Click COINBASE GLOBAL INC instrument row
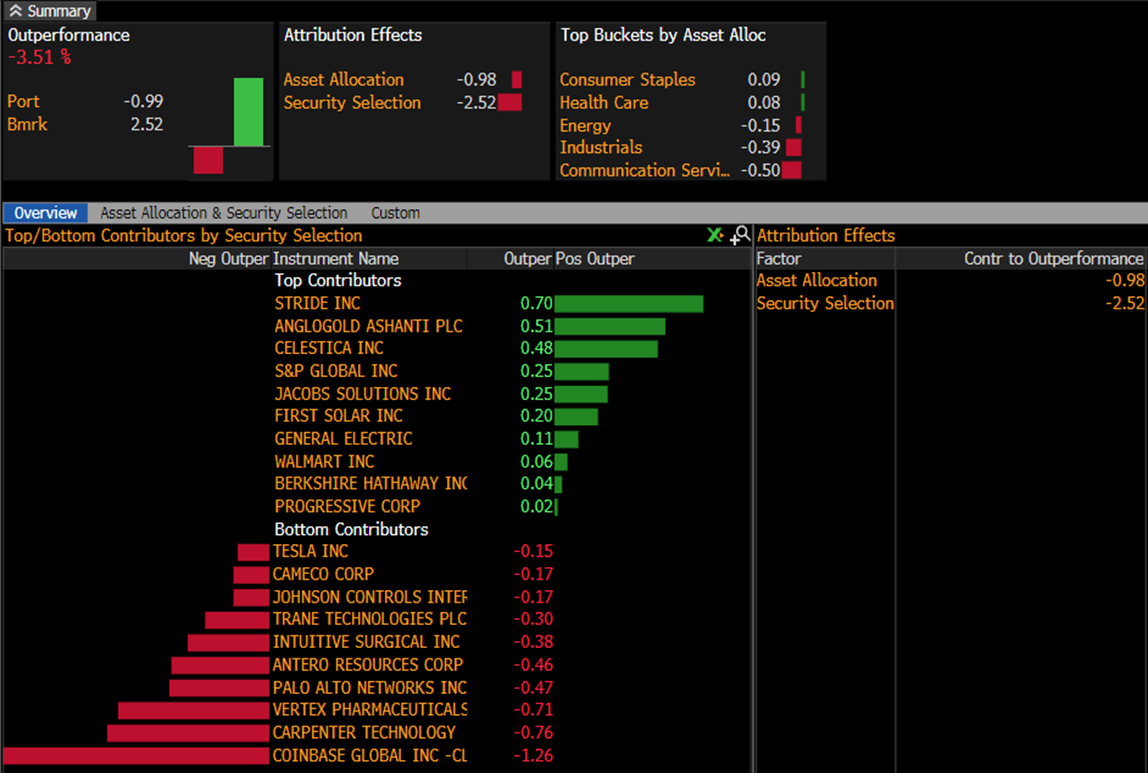Screen dimensions: 1148x773 (x=369, y=756)
